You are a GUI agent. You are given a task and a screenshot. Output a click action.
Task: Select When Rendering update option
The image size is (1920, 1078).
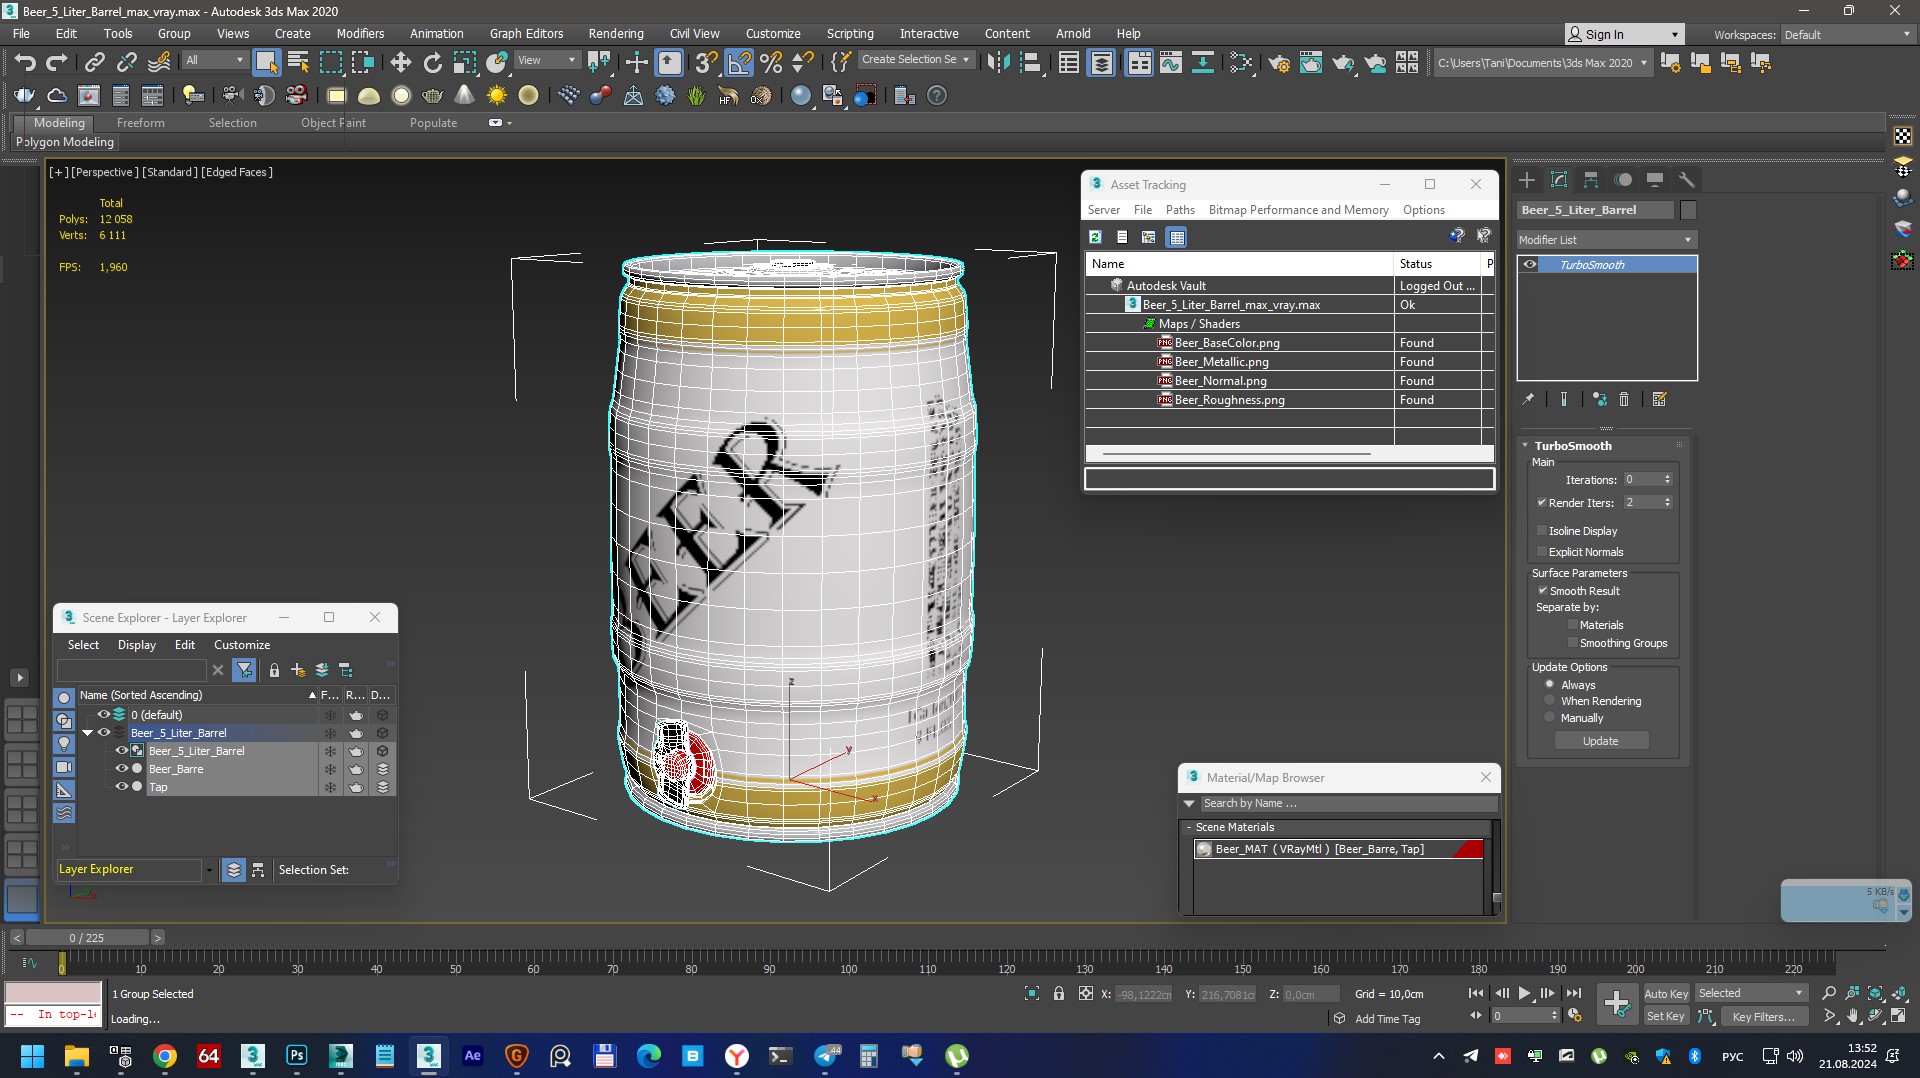1550,700
